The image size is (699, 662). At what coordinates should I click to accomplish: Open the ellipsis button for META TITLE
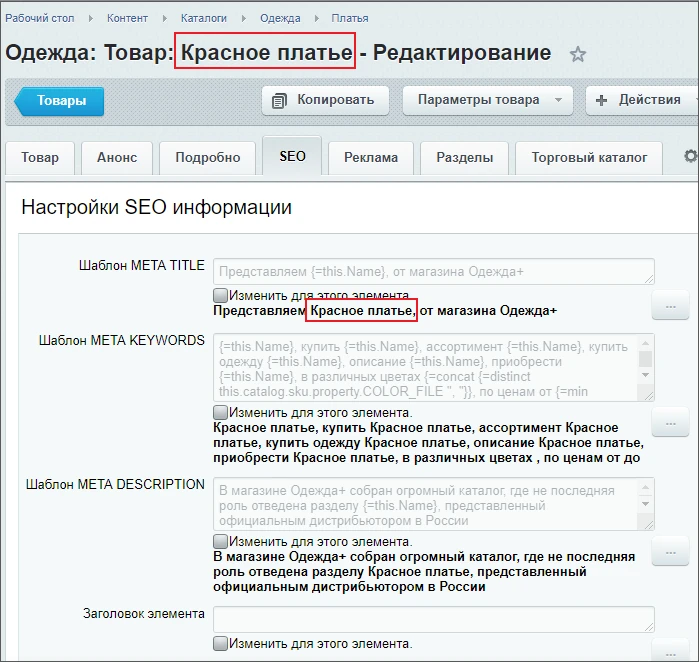(670, 306)
